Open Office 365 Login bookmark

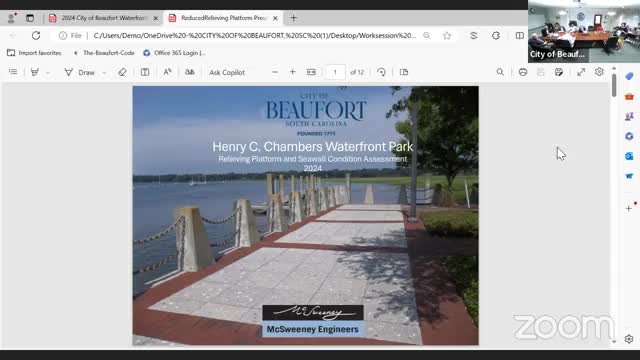[x=174, y=53]
